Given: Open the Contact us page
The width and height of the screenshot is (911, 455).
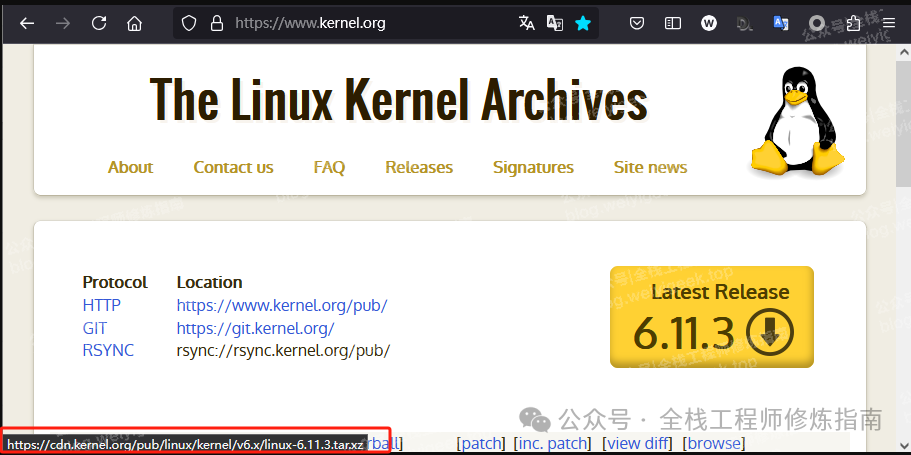Looking at the screenshot, I should 233,167.
